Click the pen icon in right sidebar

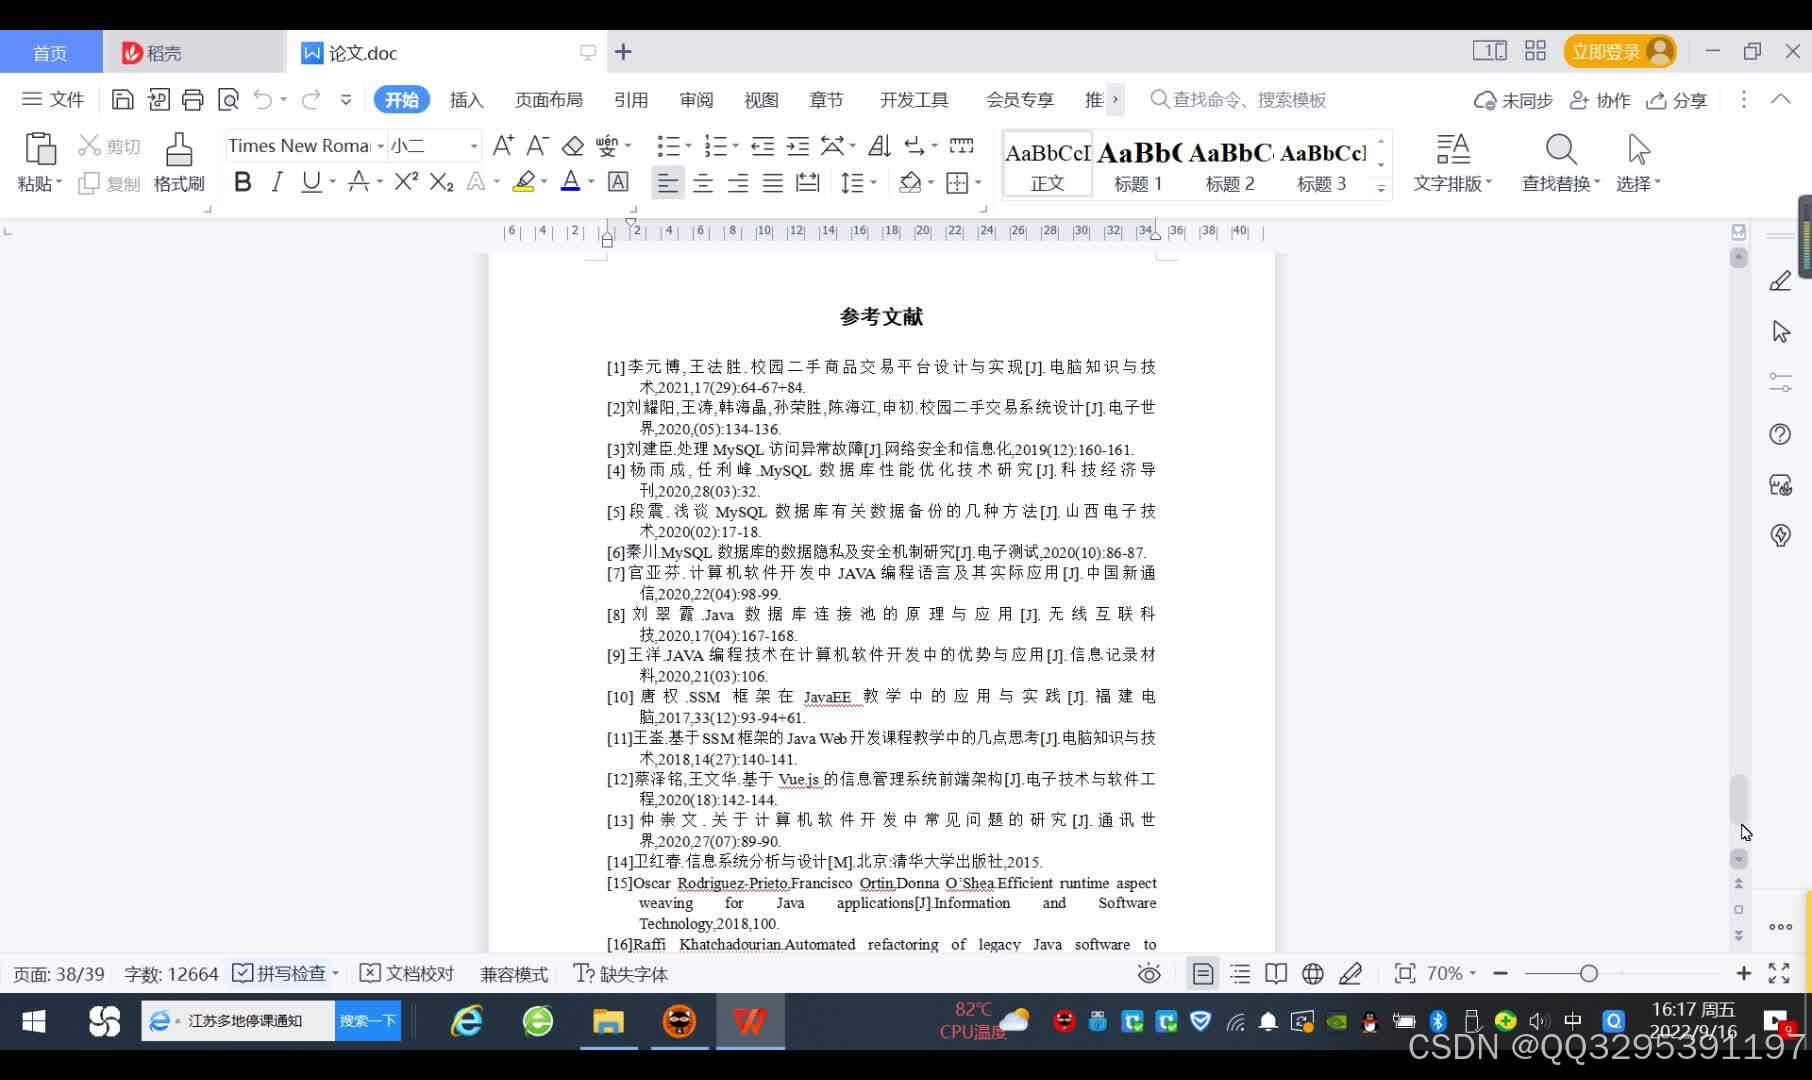coord(1781,281)
